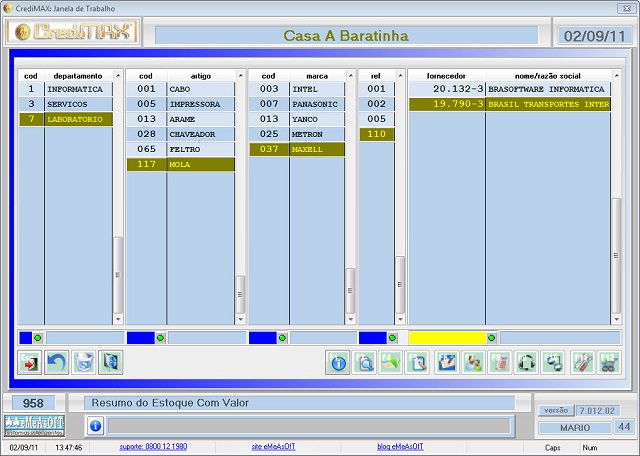Click the F9 headset support icon
This screenshot has width=640, height=456.
point(527,363)
